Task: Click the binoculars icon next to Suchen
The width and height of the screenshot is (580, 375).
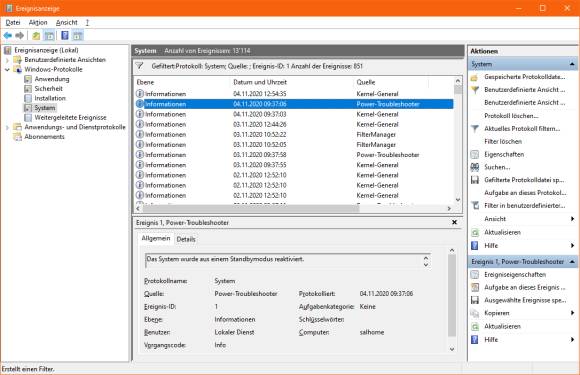Action: [x=475, y=167]
